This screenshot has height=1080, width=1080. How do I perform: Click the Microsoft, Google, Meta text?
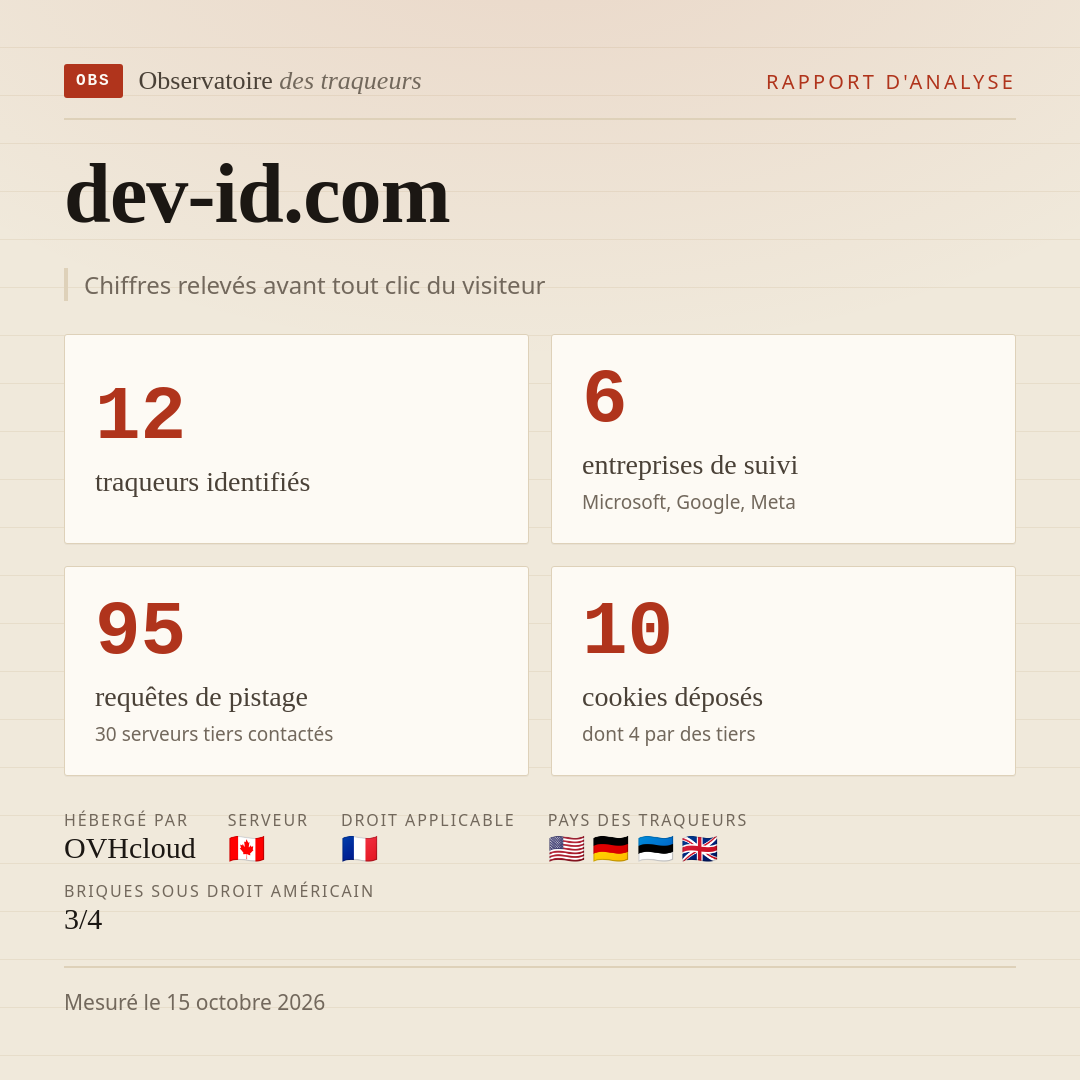click(689, 502)
